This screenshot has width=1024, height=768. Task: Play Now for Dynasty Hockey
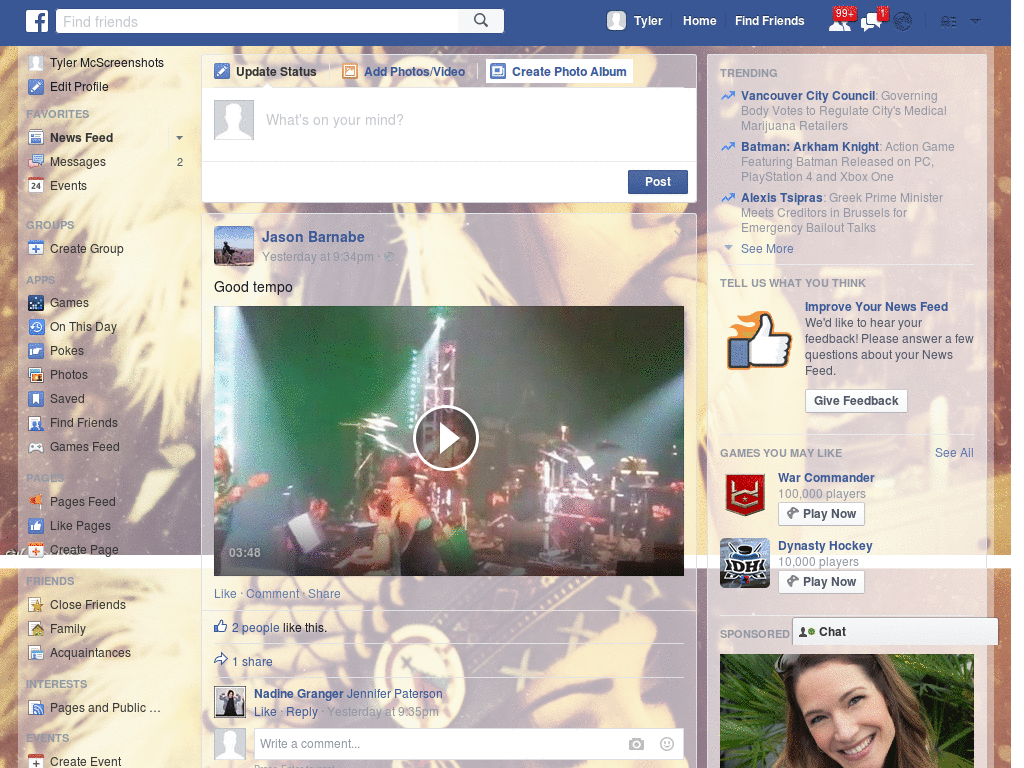[822, 582]
